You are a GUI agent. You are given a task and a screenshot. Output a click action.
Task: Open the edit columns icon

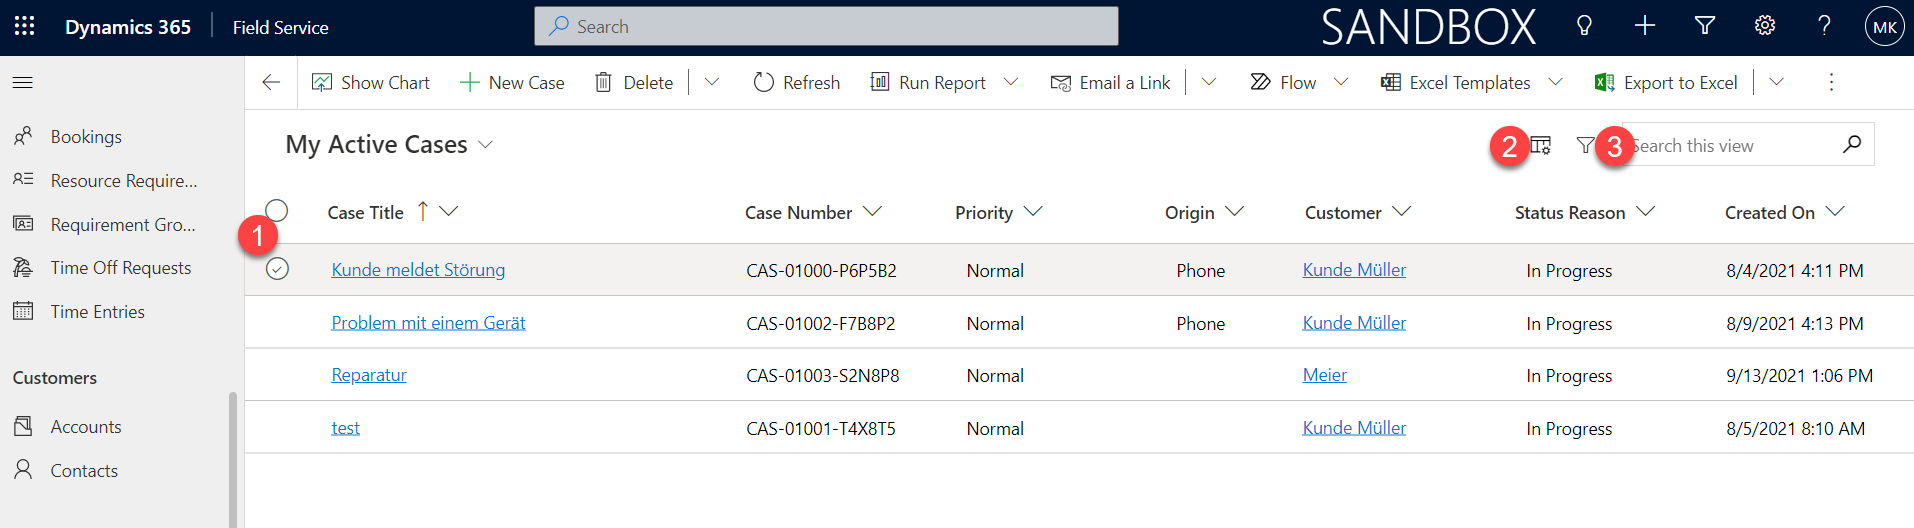1541,146
